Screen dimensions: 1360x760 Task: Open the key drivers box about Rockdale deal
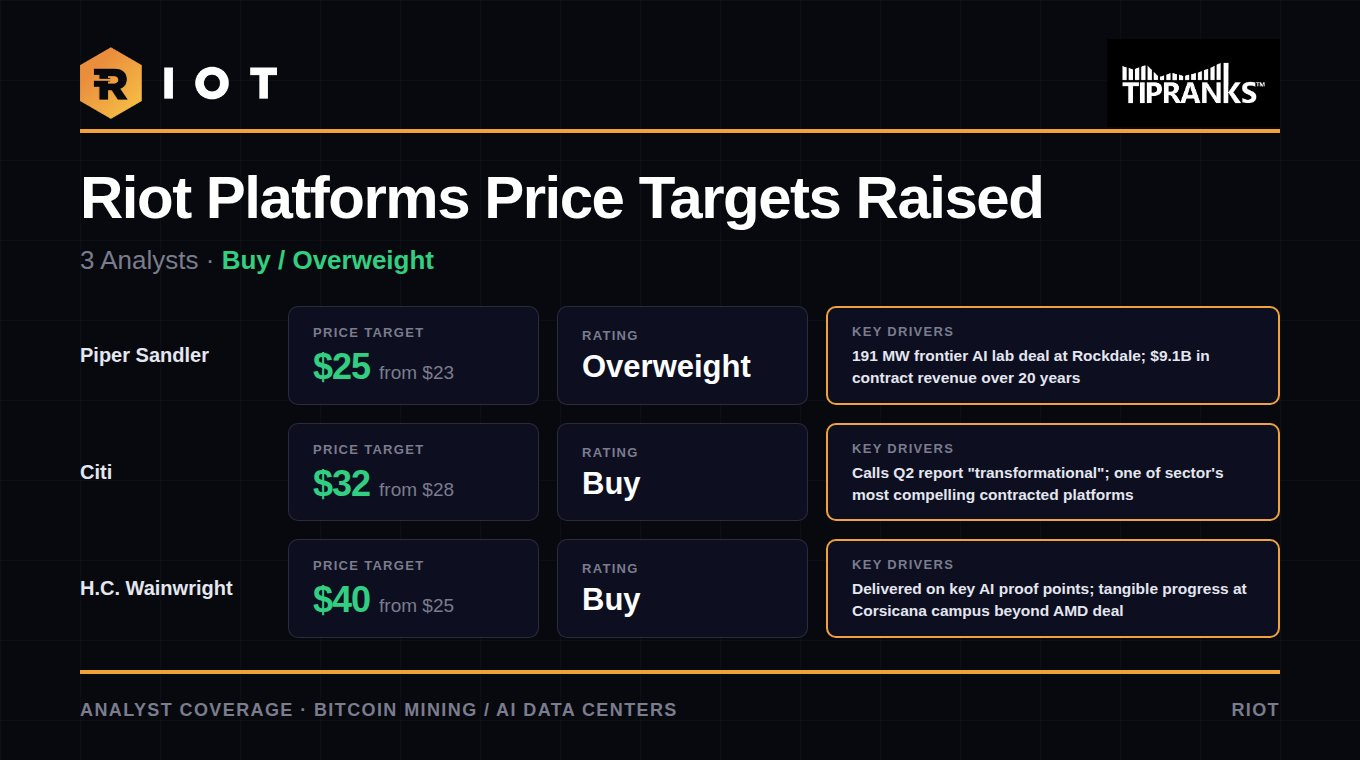pos(1053,355)
